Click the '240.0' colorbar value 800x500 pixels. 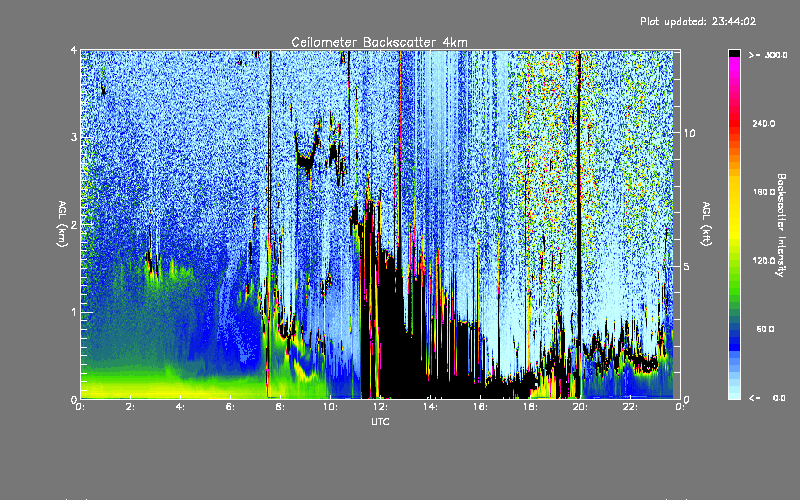[764, 123]
